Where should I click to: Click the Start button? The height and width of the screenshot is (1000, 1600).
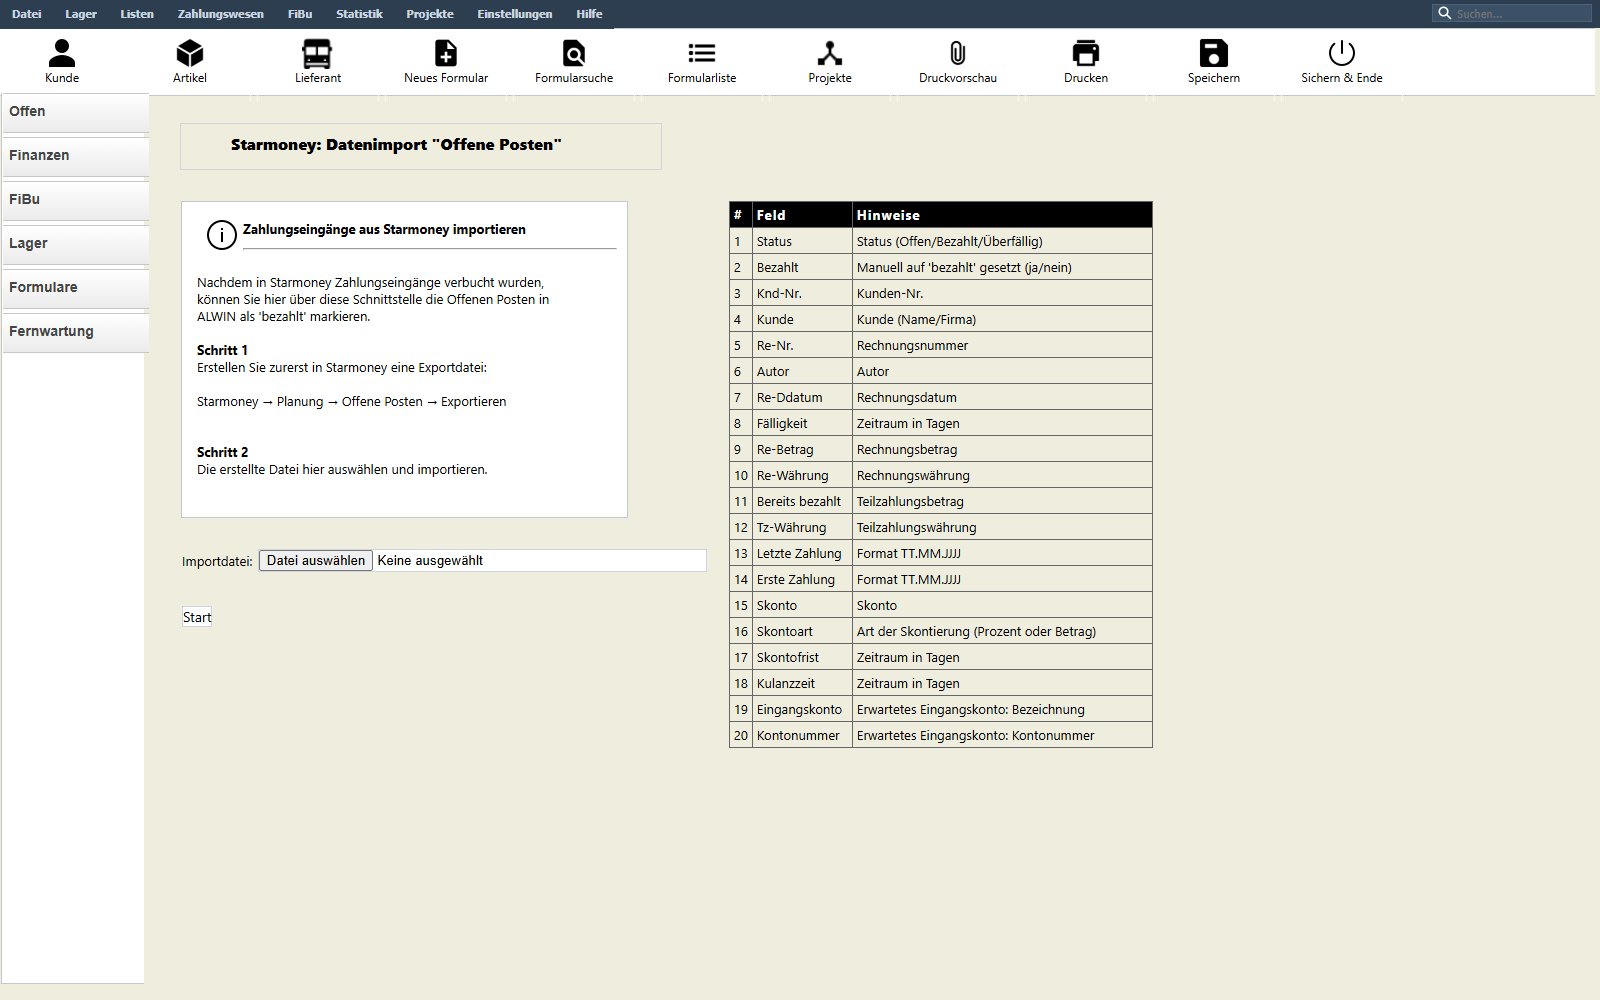tap(197, 617)
